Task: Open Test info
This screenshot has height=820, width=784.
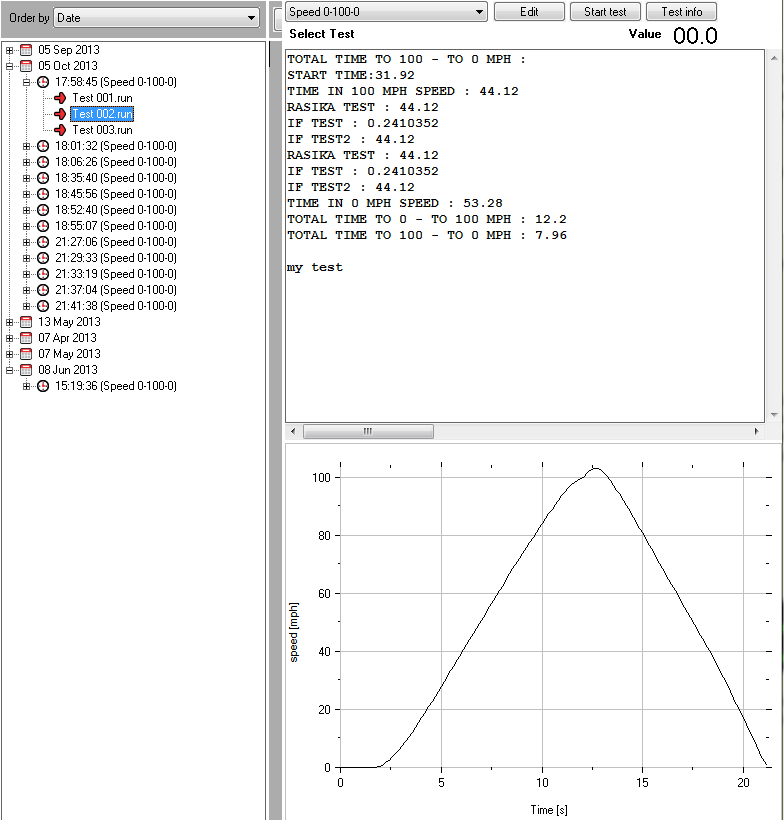Action: click(x=681, y=12)
